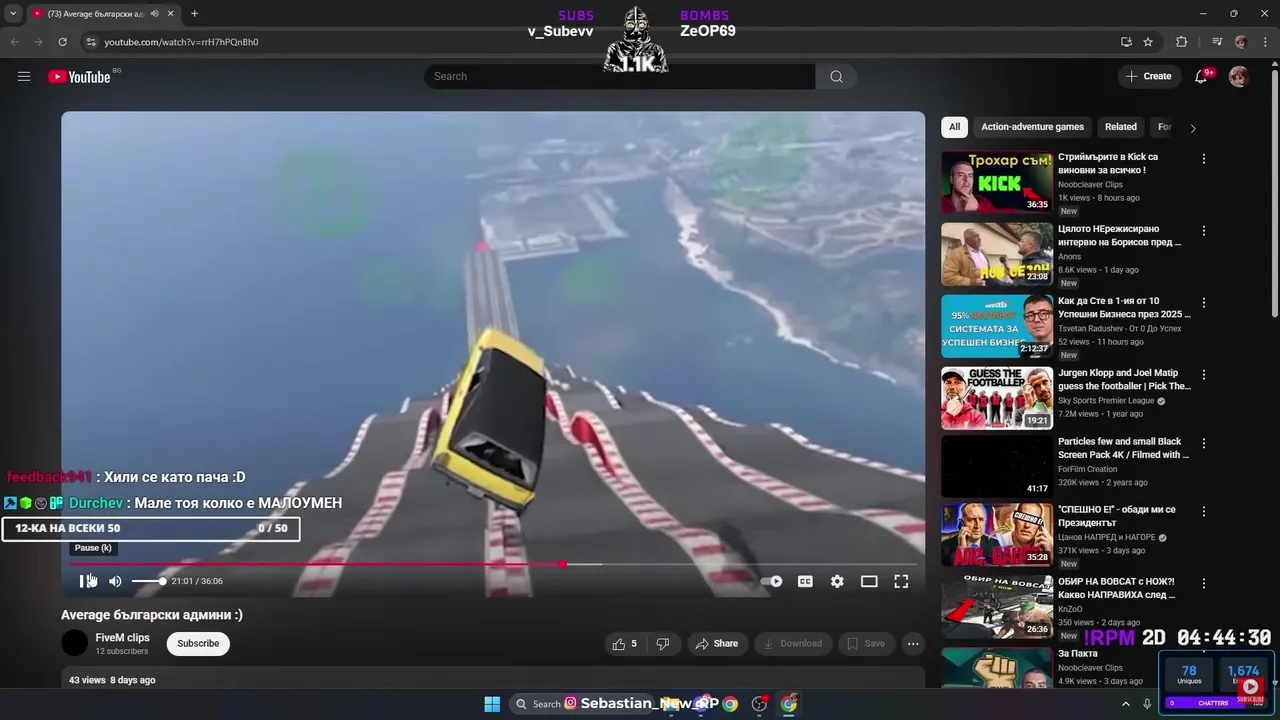Viewport: 1280px width, 720px height.
Task: Switch to theater mode
Action: pos(869,581)
